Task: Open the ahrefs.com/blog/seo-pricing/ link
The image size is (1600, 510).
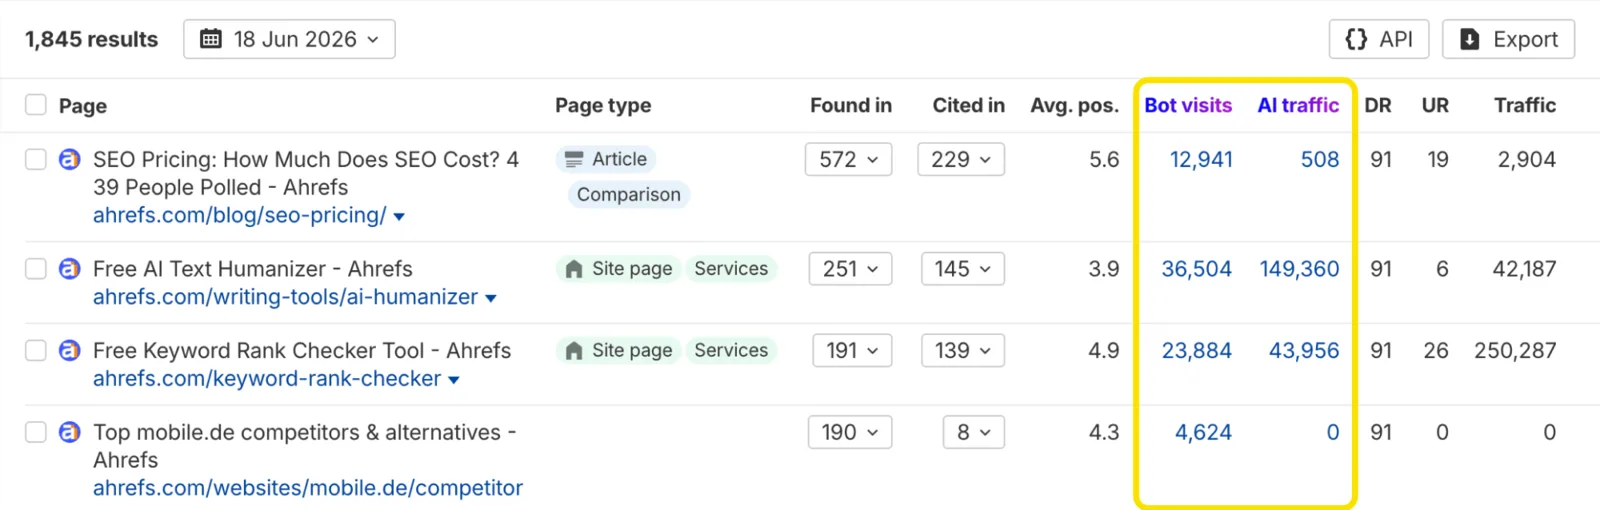Action: (x=239, y=215)
